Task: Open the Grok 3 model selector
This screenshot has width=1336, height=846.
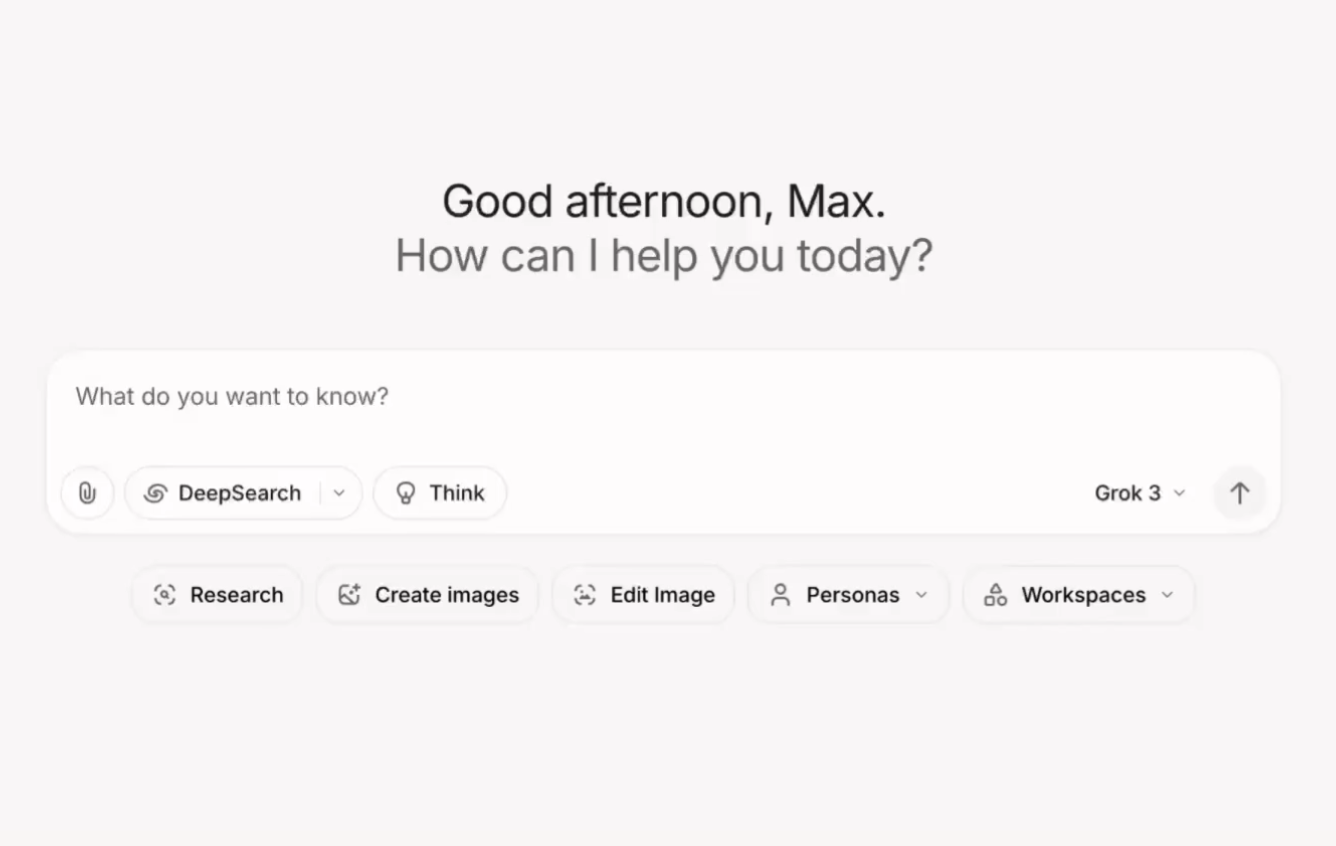Action: [1139, 493]
